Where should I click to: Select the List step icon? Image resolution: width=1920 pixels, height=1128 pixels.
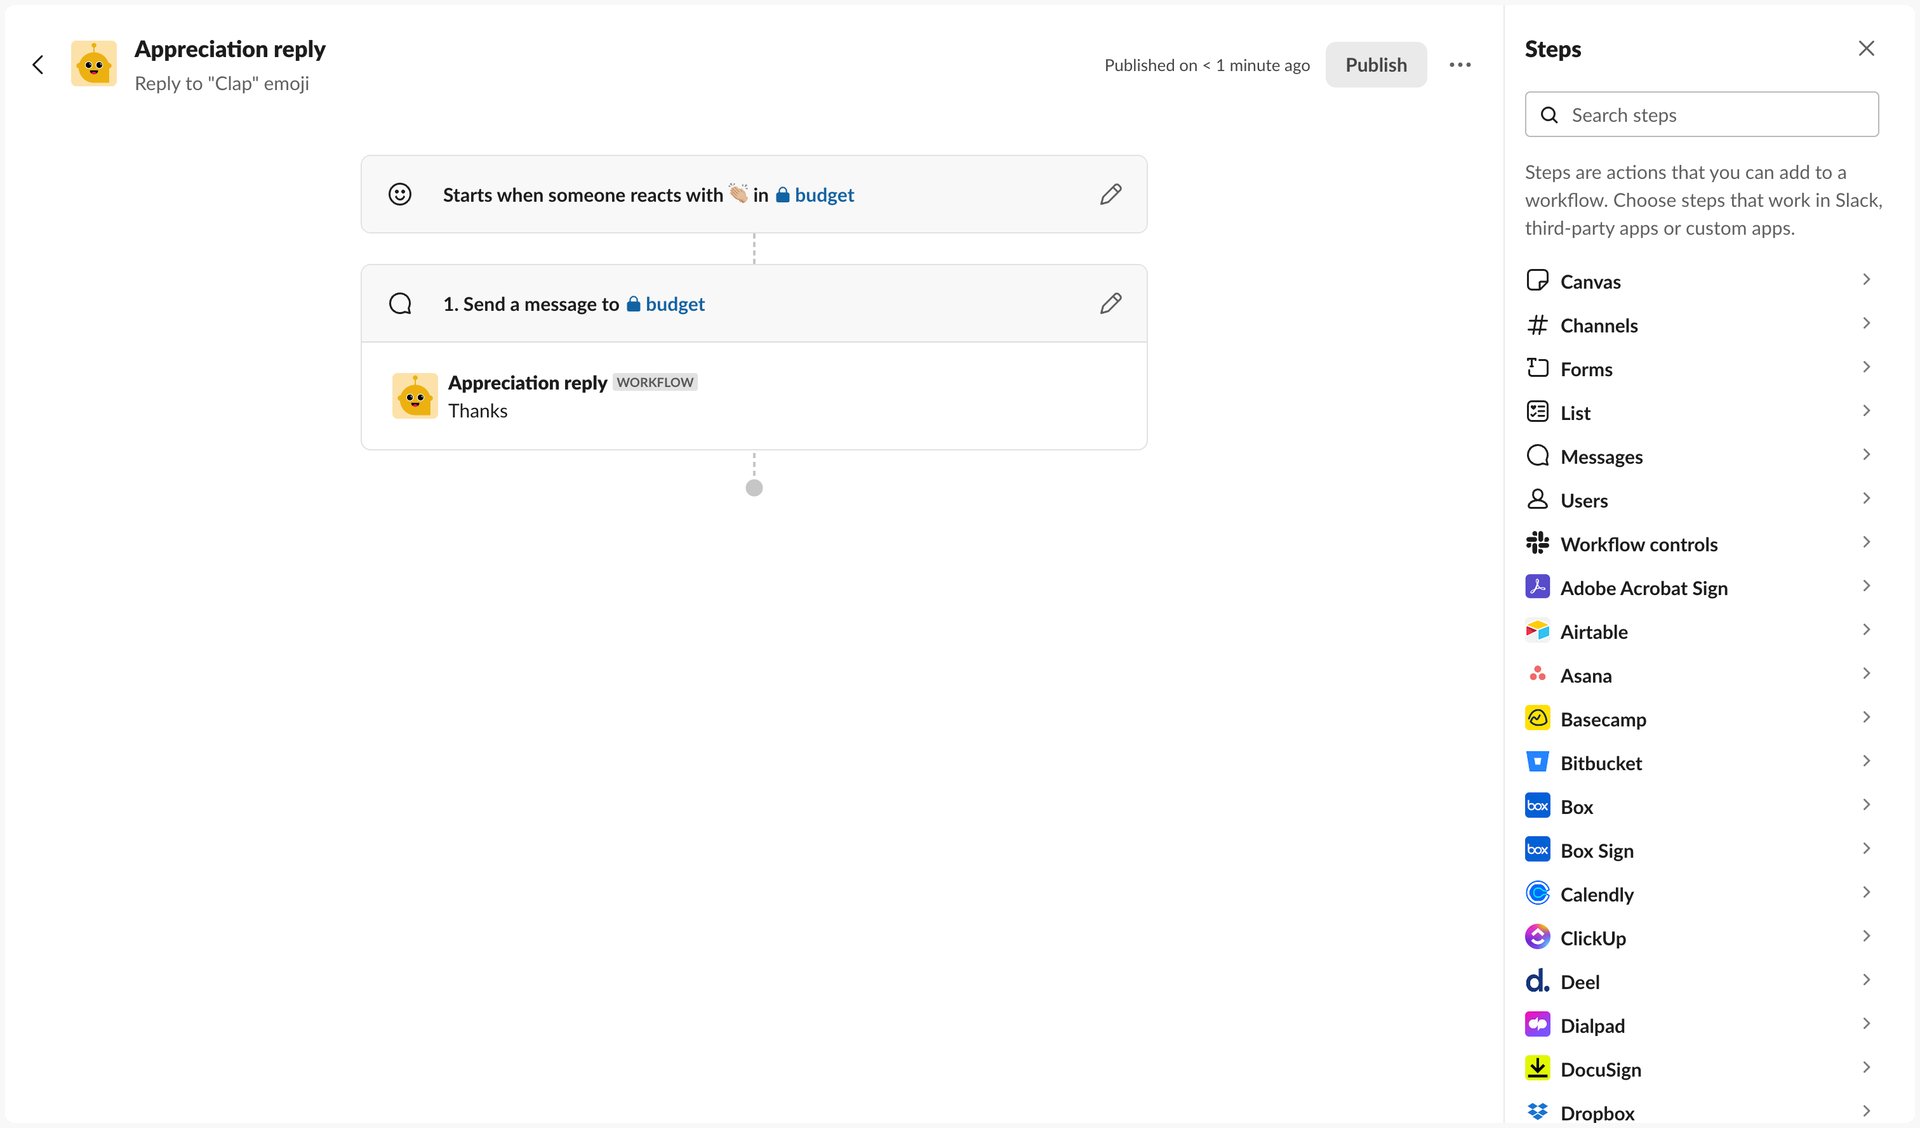tap(1538, 412)
